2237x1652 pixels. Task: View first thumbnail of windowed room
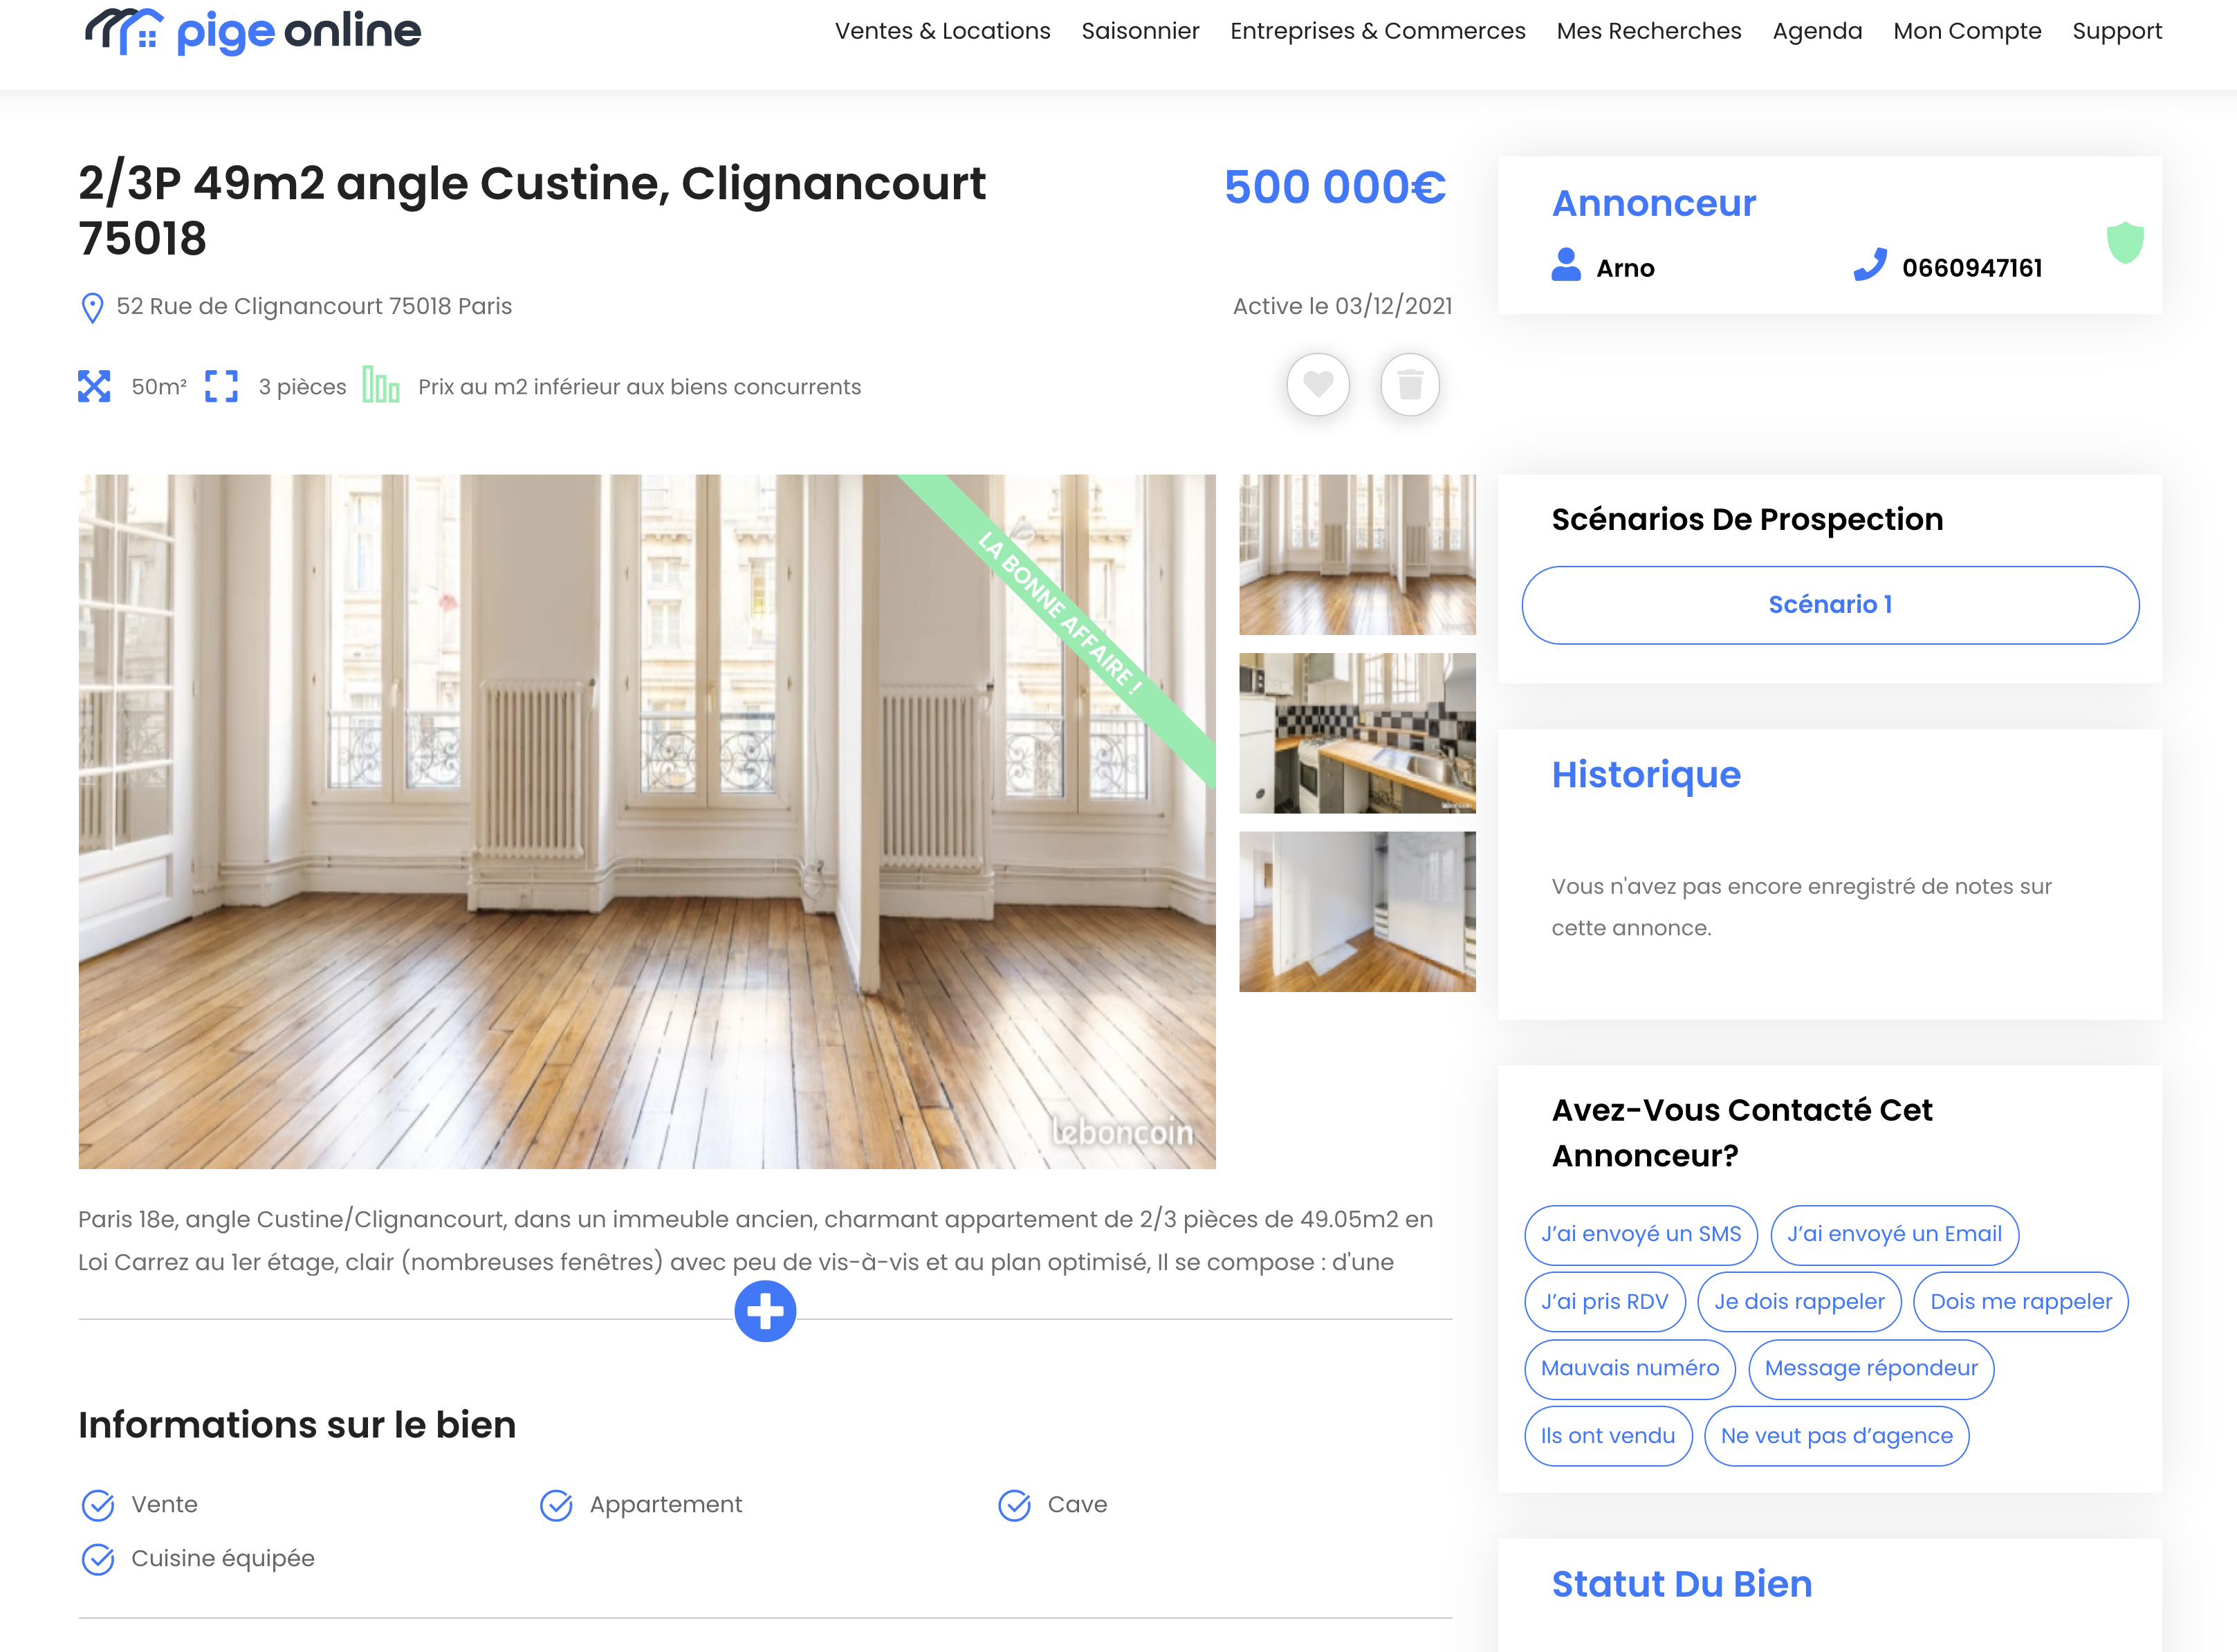(1357, 555)
